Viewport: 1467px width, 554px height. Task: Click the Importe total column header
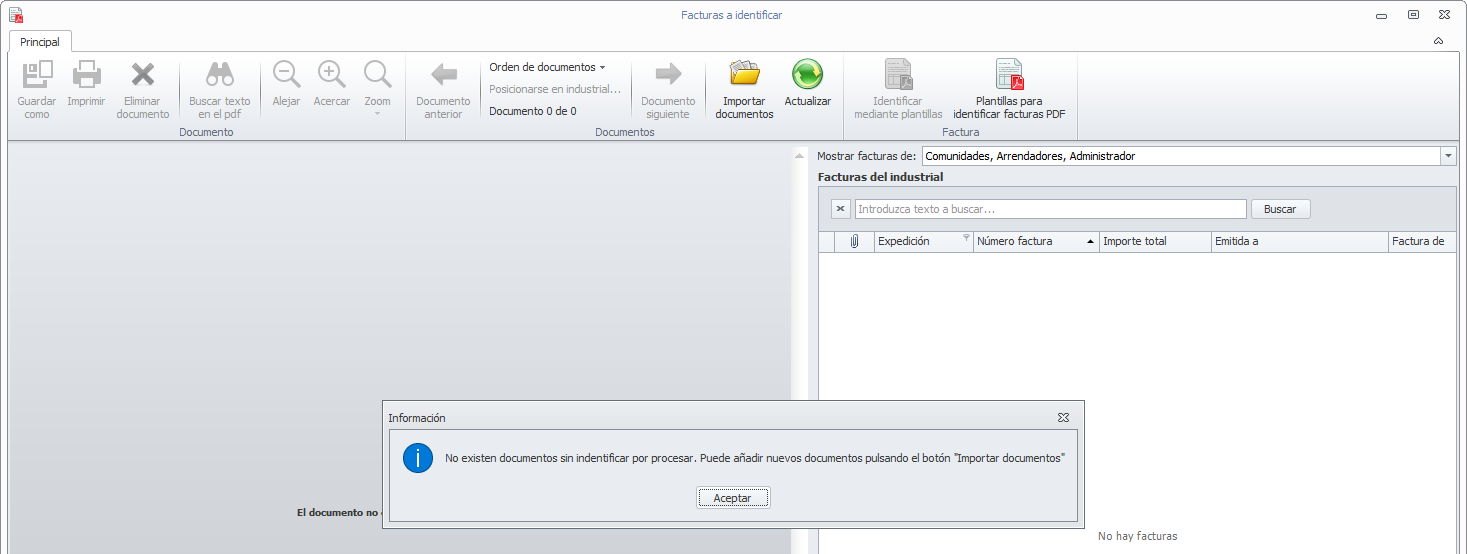pyautogui.click(x=1155, y=241)
